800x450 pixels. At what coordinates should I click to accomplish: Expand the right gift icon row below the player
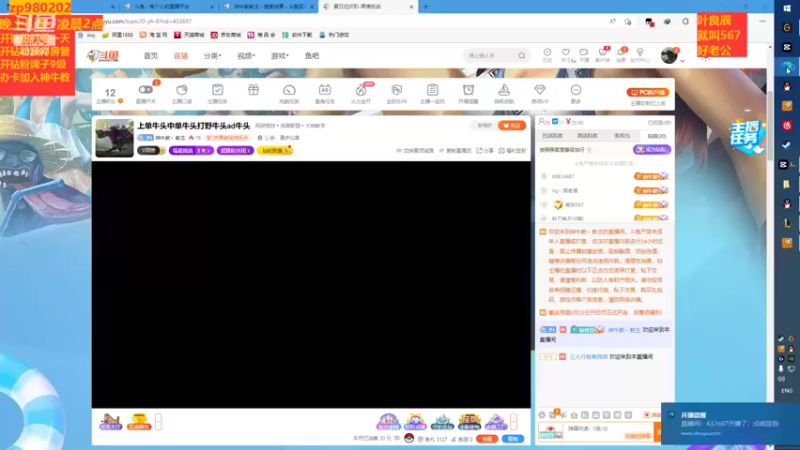pos(514,421)
